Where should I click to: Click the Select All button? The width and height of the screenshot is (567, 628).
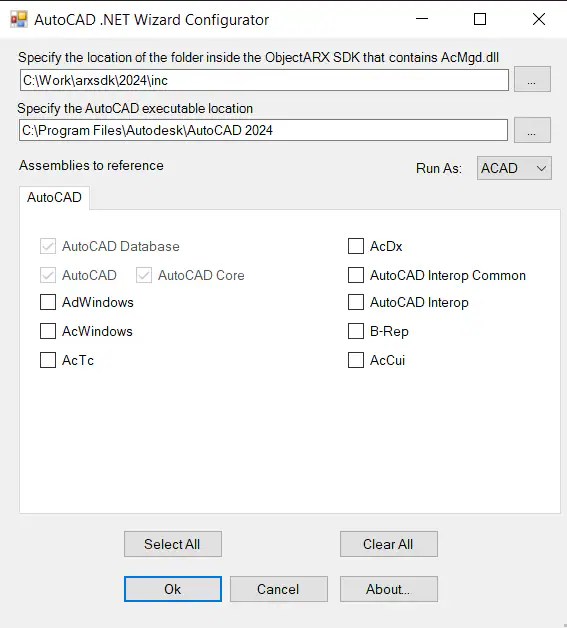(x=173, y=544)
